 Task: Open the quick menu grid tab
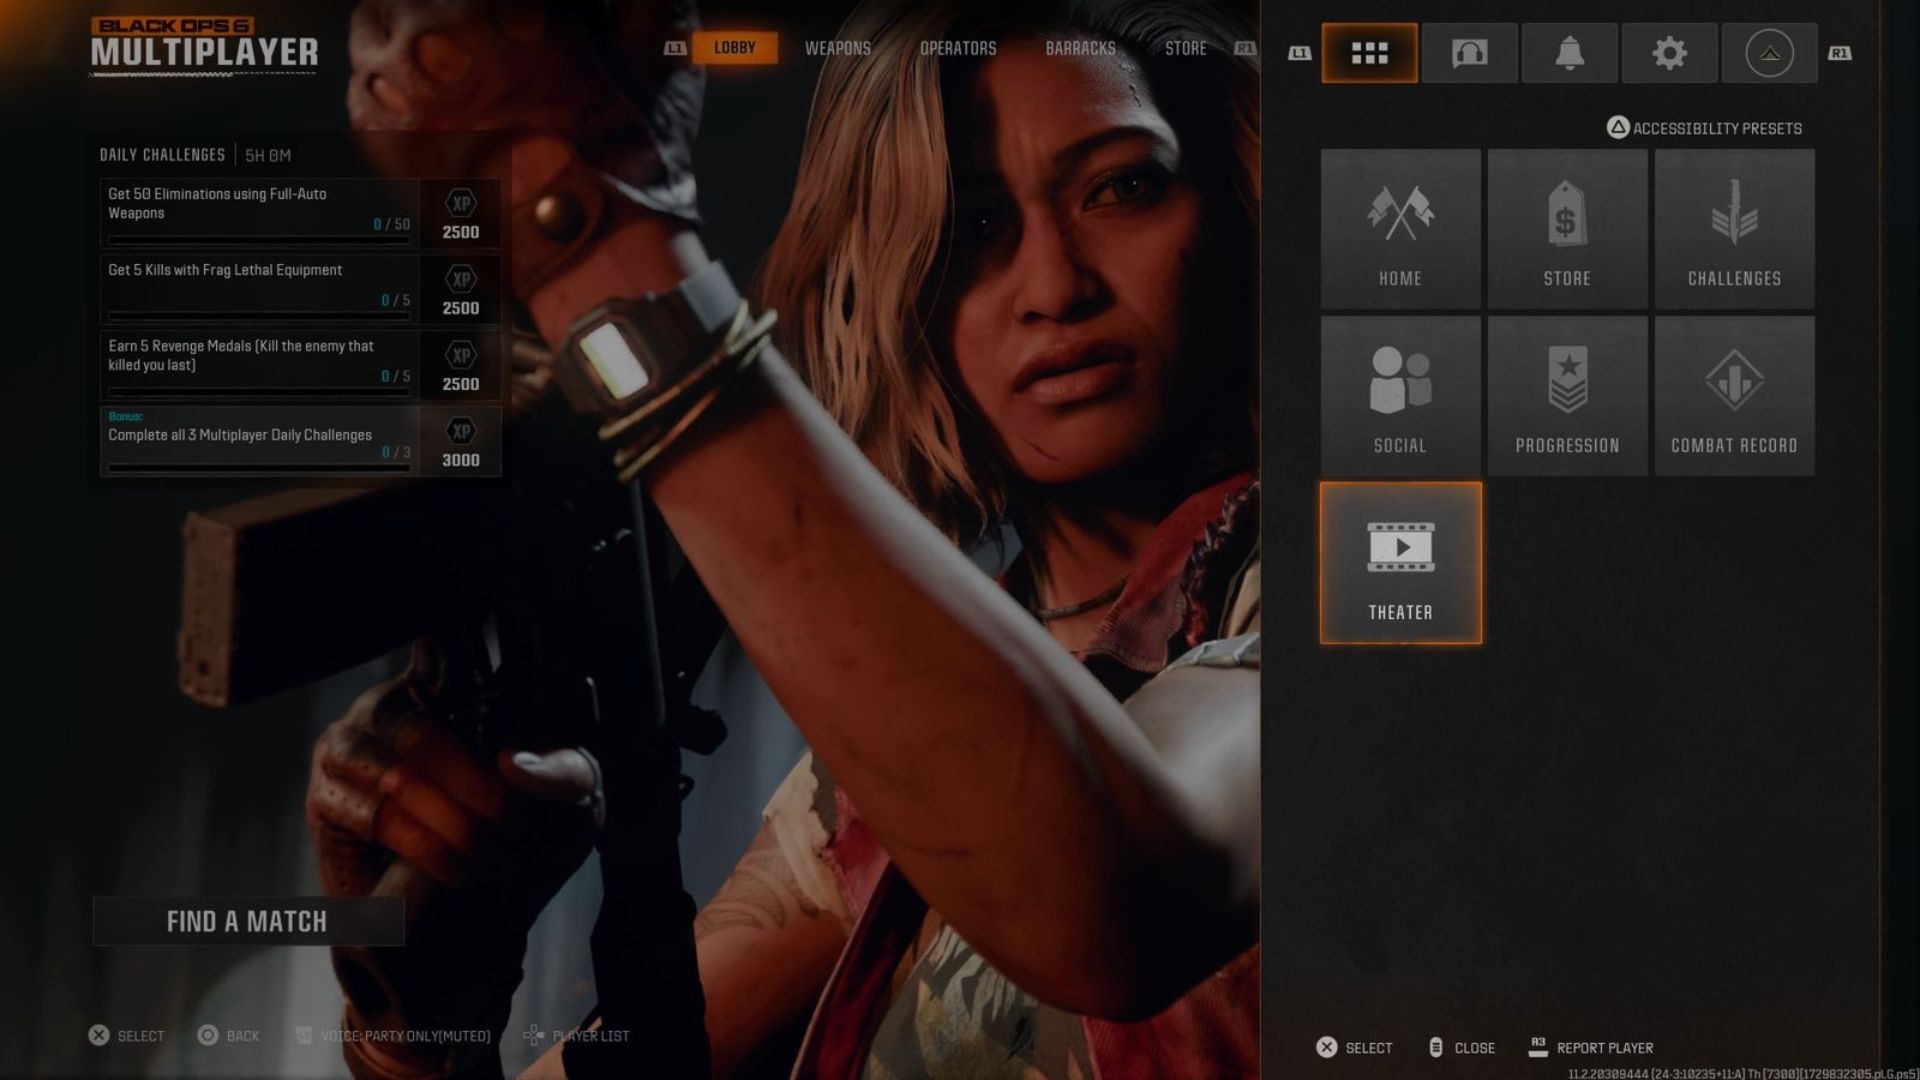point(1369,53)
